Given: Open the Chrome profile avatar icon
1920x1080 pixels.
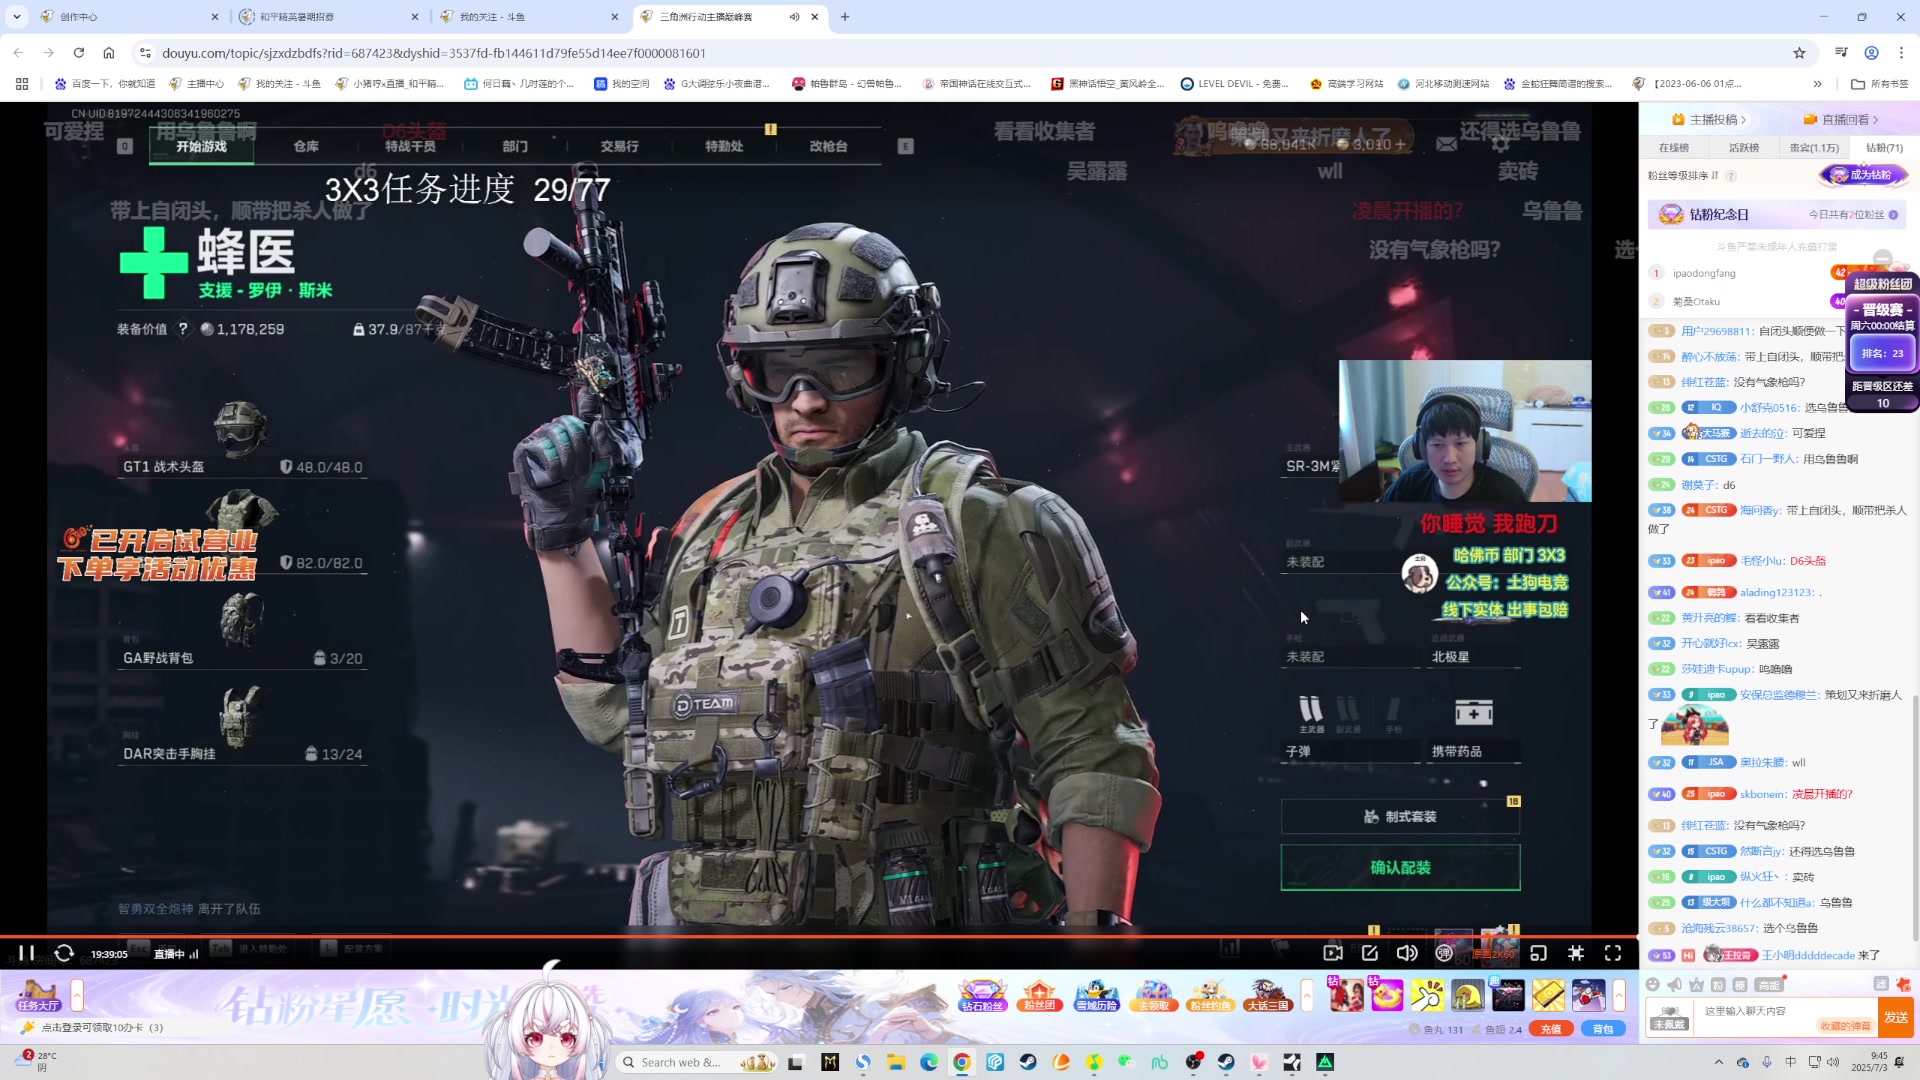Looking at the screenshot, I should click(x=1871, y=53).
